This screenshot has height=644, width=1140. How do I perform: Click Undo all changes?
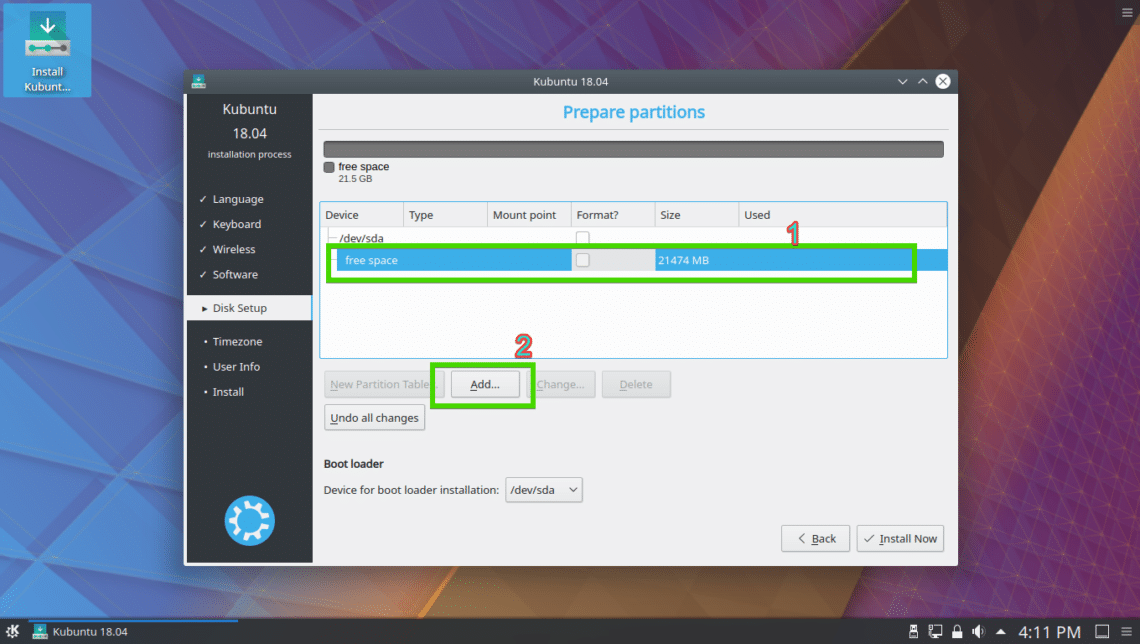click(374, 418)
